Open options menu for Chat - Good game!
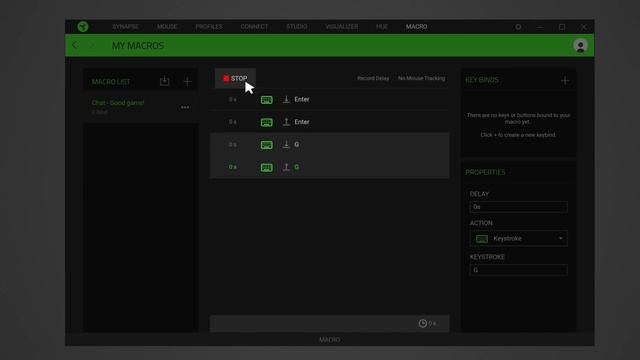Screen dimensions: 640x360 (185, 107)
